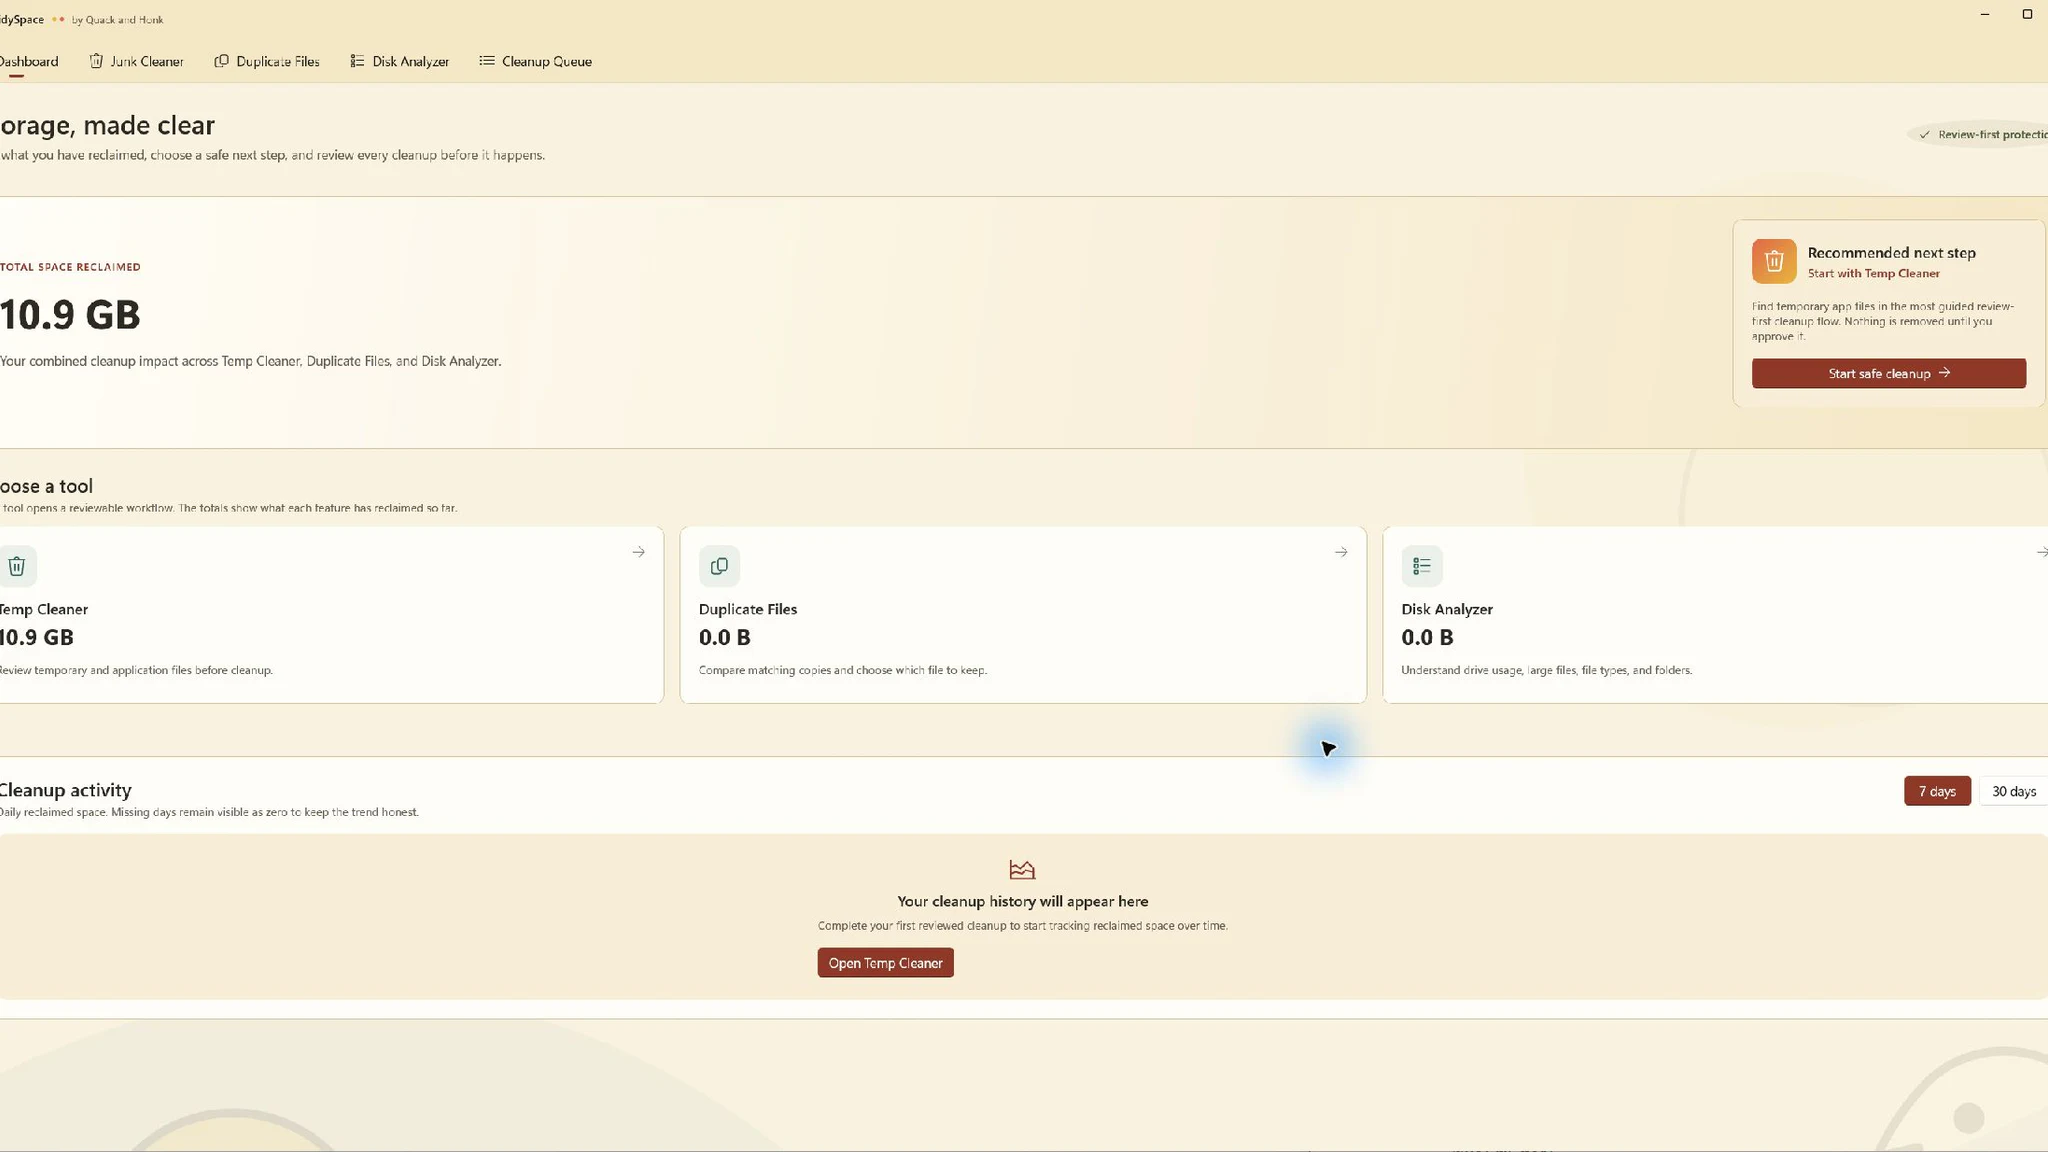Viewport: 2048px width, 1152px height.
Task: Click the Disk Analyzer card list icon
Action: click(1422, 566)
